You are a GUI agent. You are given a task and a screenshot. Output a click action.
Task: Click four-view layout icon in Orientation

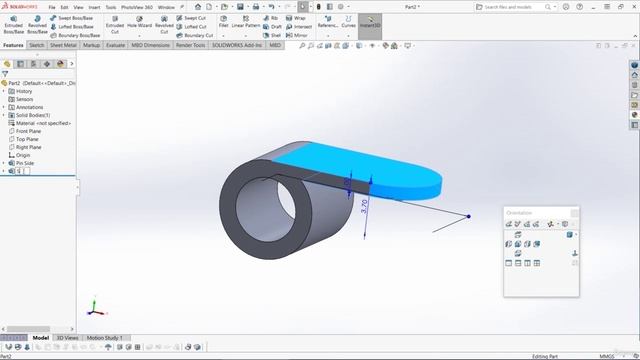pos(537,263)
